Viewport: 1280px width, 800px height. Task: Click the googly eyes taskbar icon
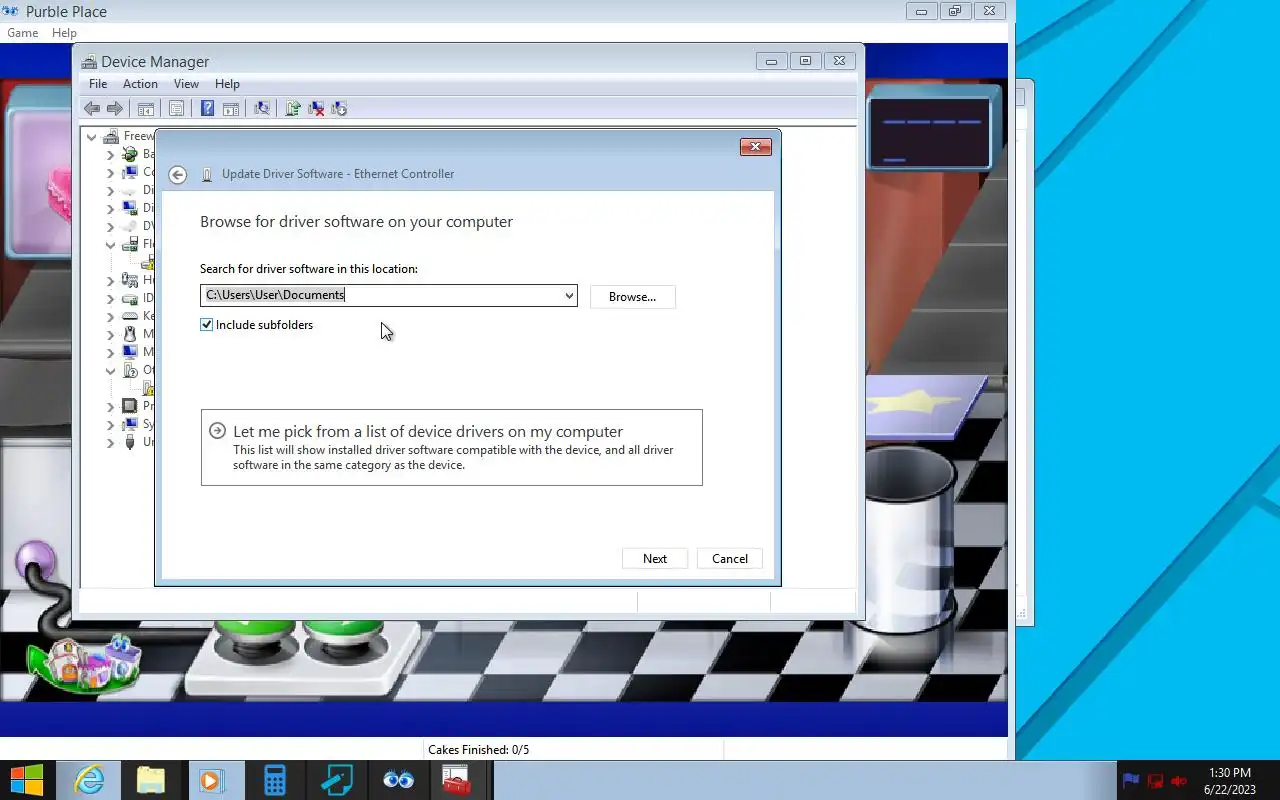(398, 780)
